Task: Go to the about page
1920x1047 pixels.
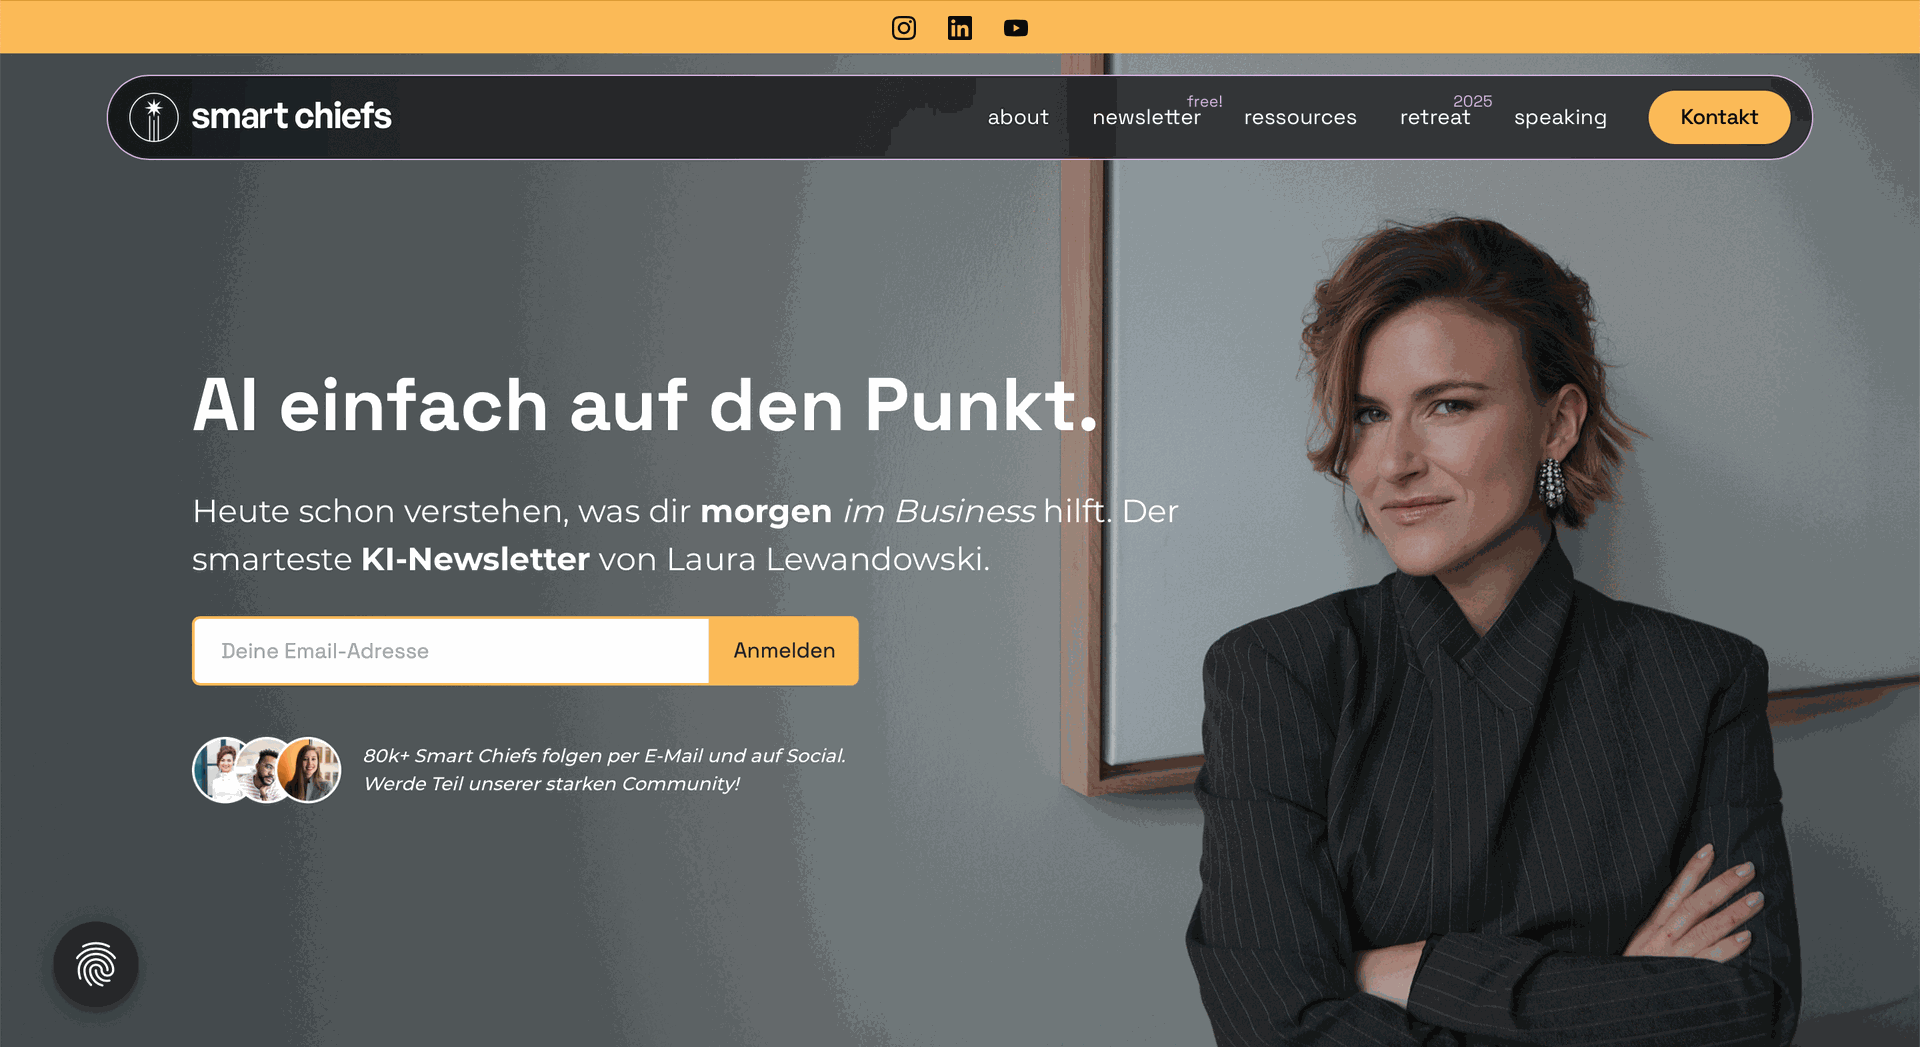Action: click(x=1018, y=117)
